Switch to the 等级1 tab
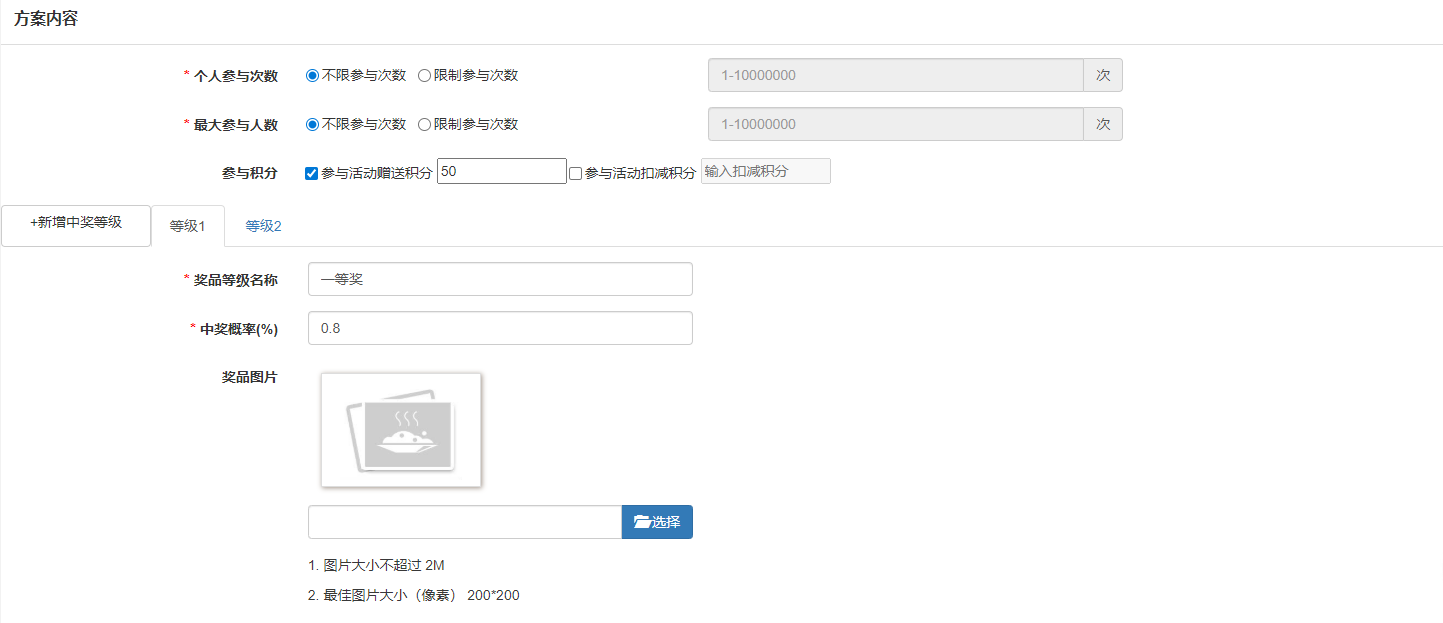The height and width of the screenshot is (623, 1443). click(x=188, y=226)
